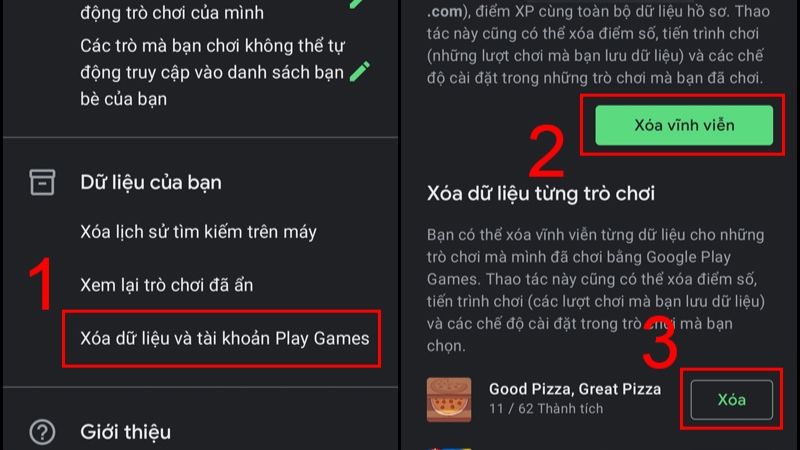Click the archive box icon beside Dữ liệu của bạn

tap(42, 182)
